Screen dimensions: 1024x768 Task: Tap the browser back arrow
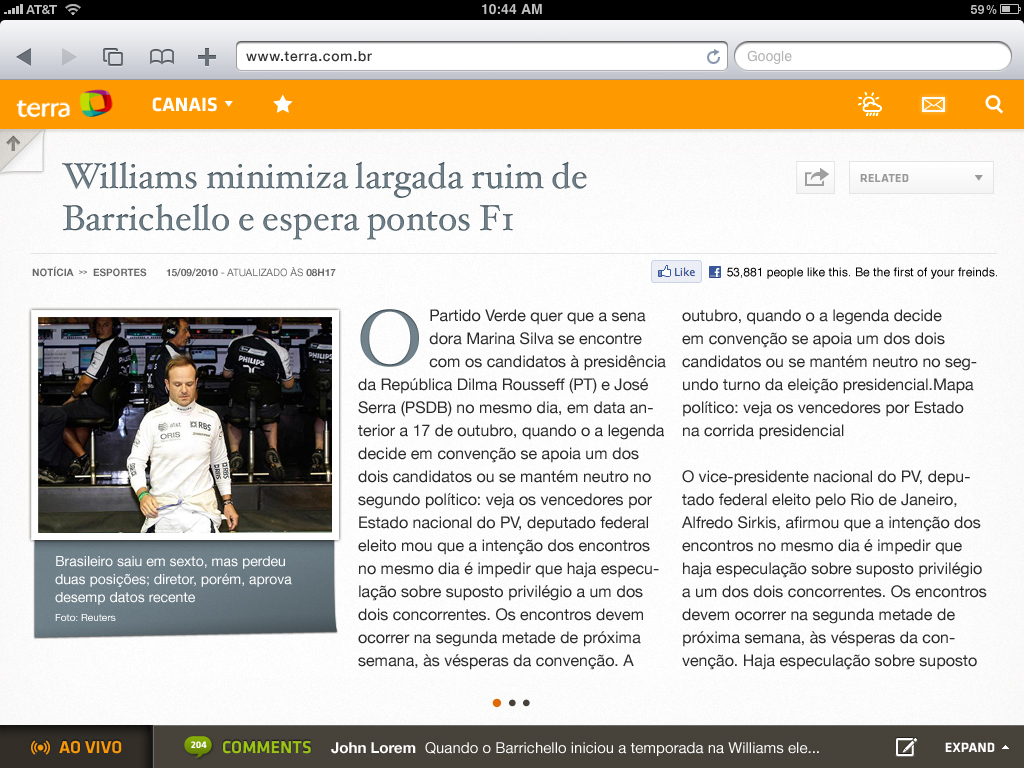coord(24,57)
